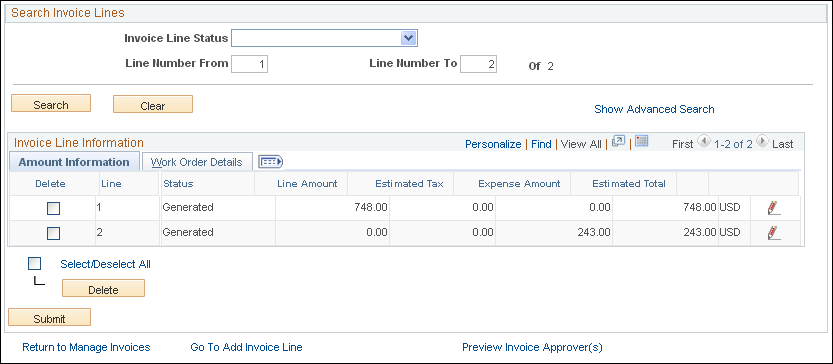This screenshot has height=364, width=833.
Task: Select Generated status in row 2
Action: click(x=188, y=232)
